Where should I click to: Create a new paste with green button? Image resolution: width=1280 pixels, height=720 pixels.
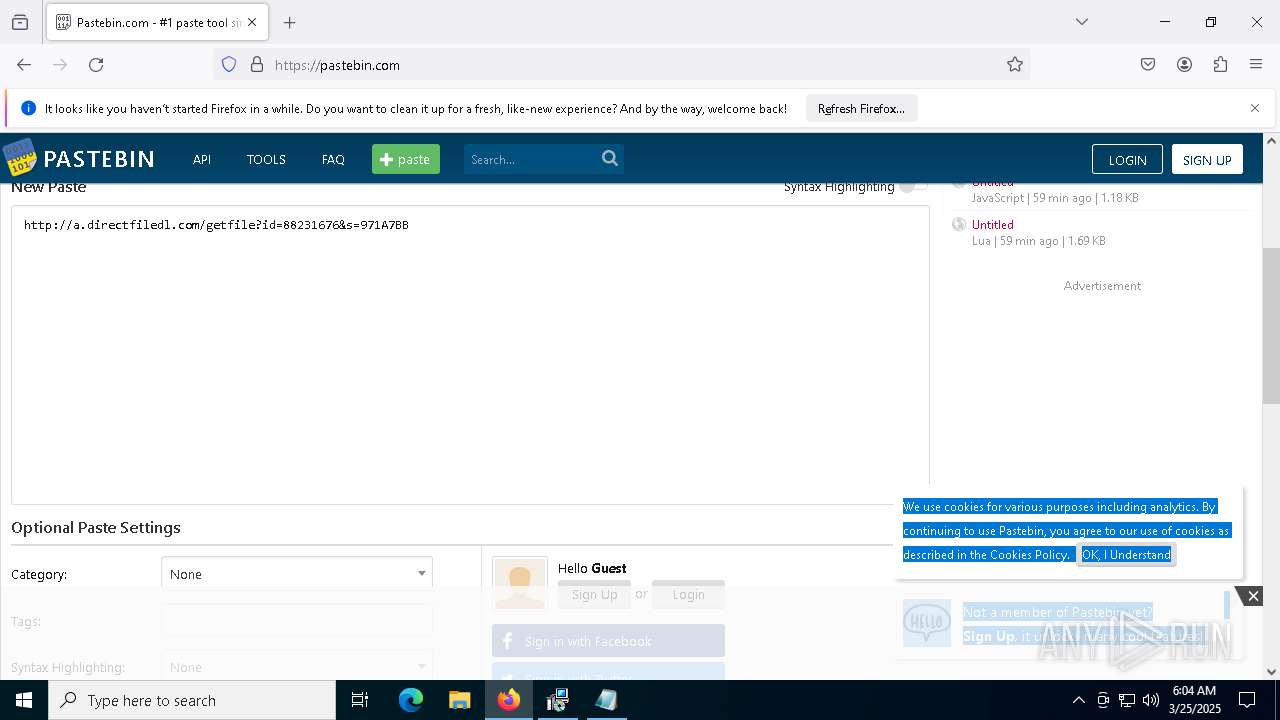pyautogui.click(x=406, y=159)
